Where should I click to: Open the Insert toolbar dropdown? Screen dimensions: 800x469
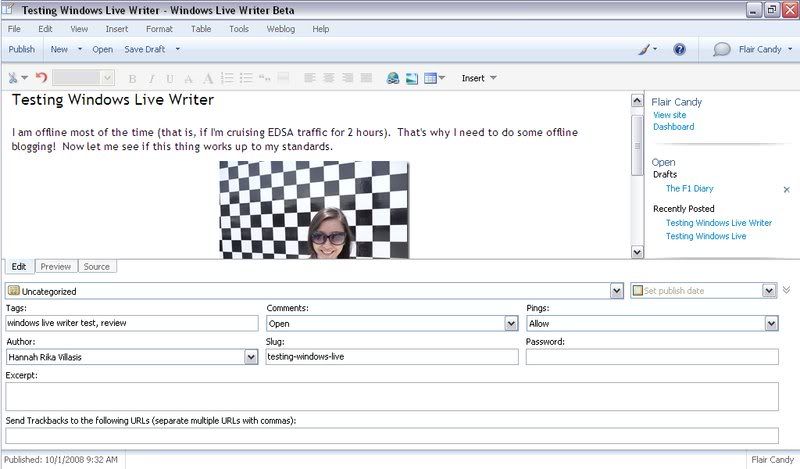point(479,78)
